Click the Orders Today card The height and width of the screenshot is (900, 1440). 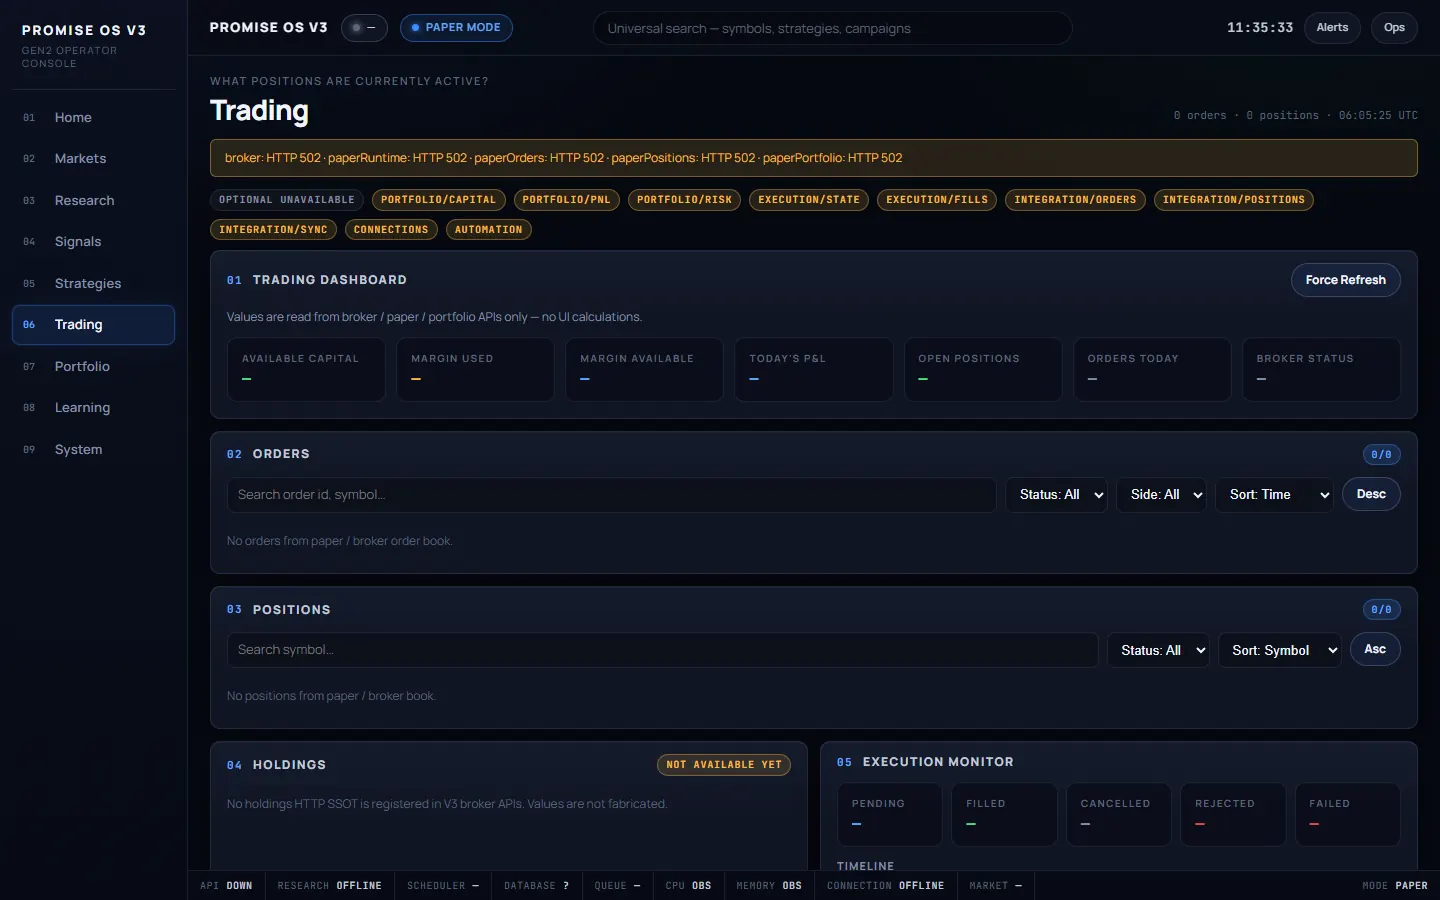(1152, 369)
